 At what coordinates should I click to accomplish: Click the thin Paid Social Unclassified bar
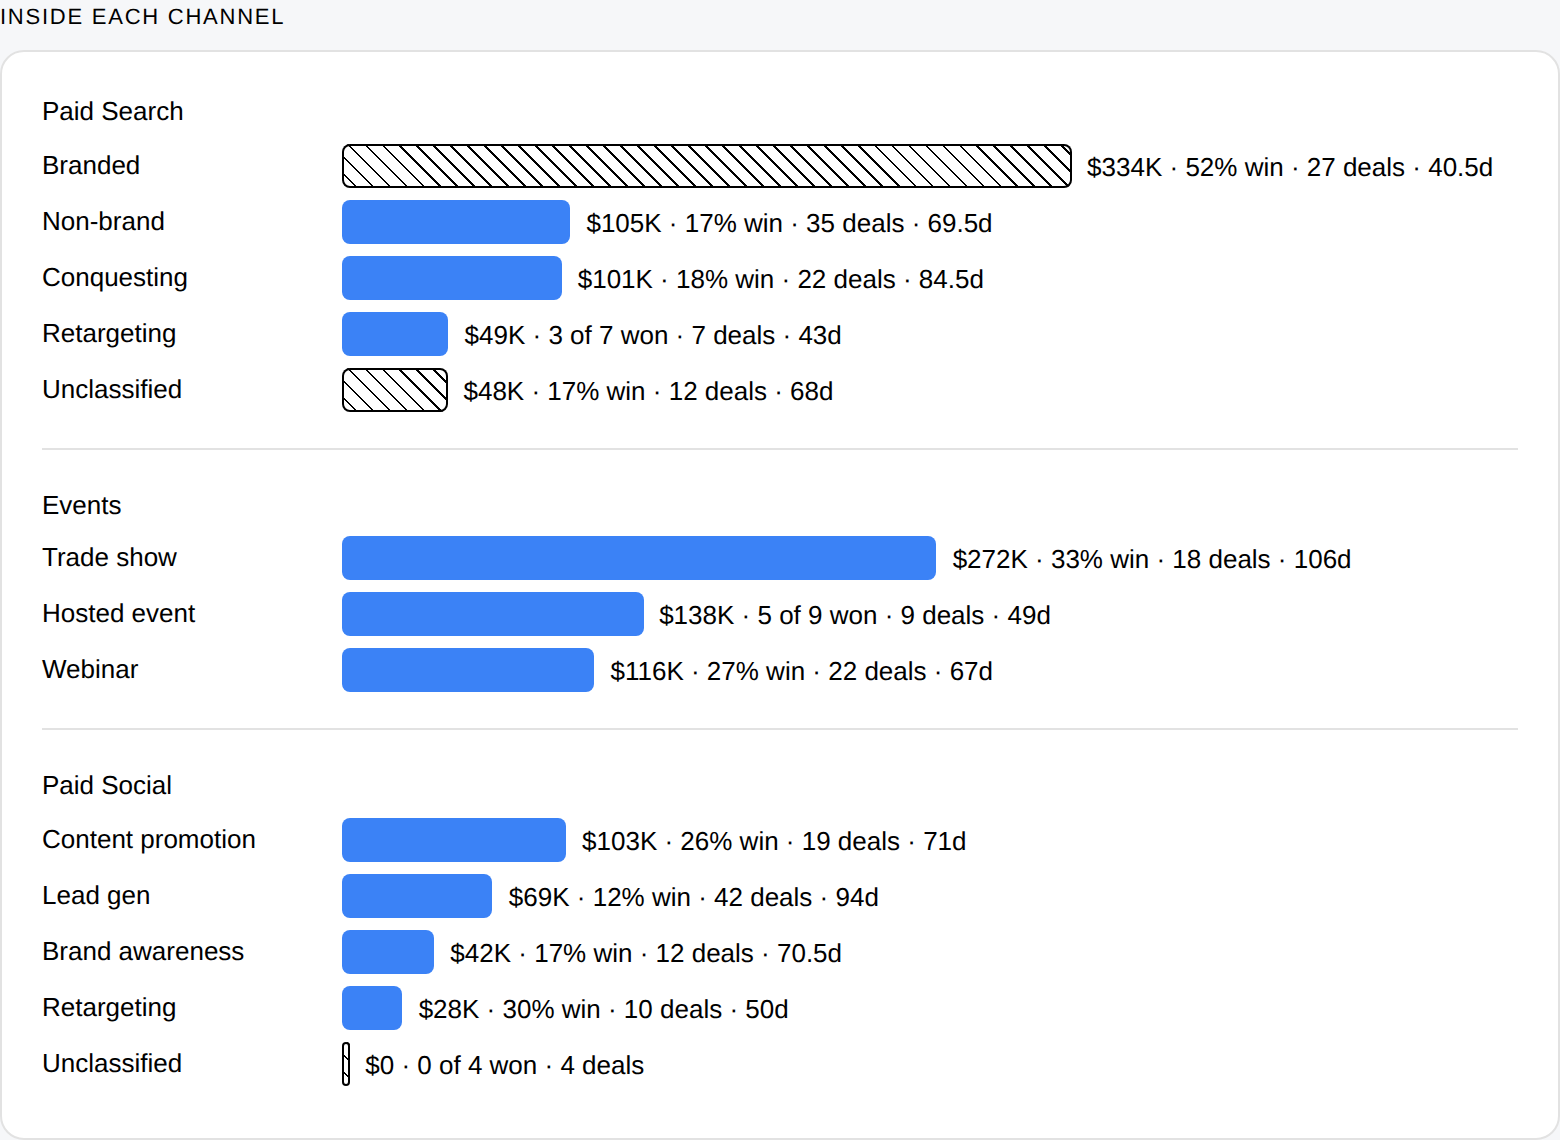[x=346, y=1064]
